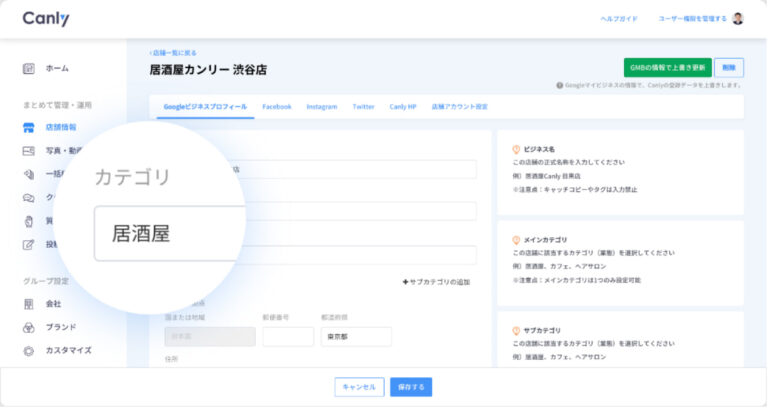Open the 店舗アカウント設定 tab
Image resolution: width=768 pixels, height=408 pixels.
point(459,106)
